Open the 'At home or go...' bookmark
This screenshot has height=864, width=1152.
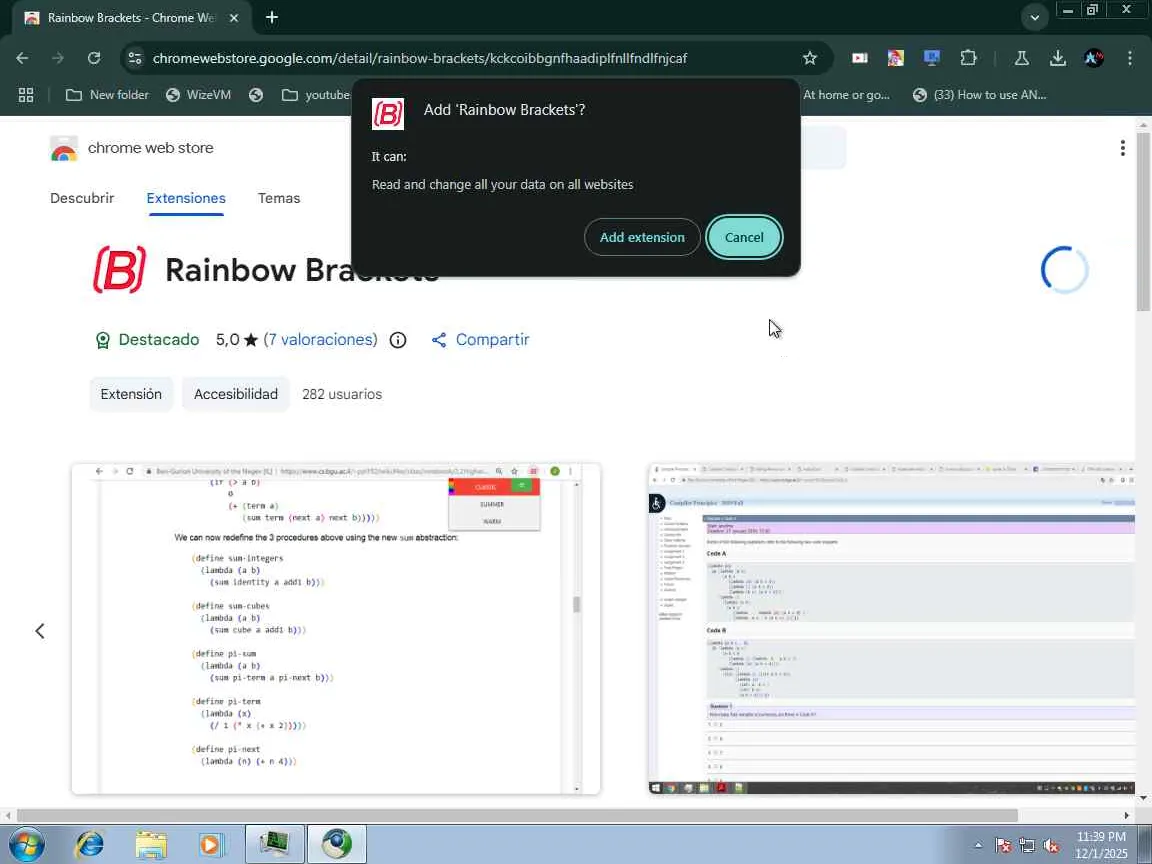[846, 95]
